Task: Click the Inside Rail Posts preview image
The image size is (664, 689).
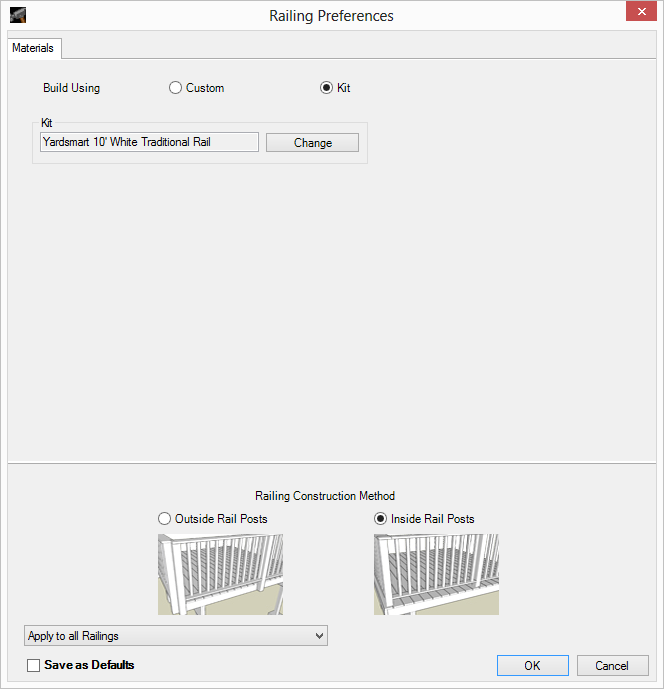Action: click(x=436, y=574)
